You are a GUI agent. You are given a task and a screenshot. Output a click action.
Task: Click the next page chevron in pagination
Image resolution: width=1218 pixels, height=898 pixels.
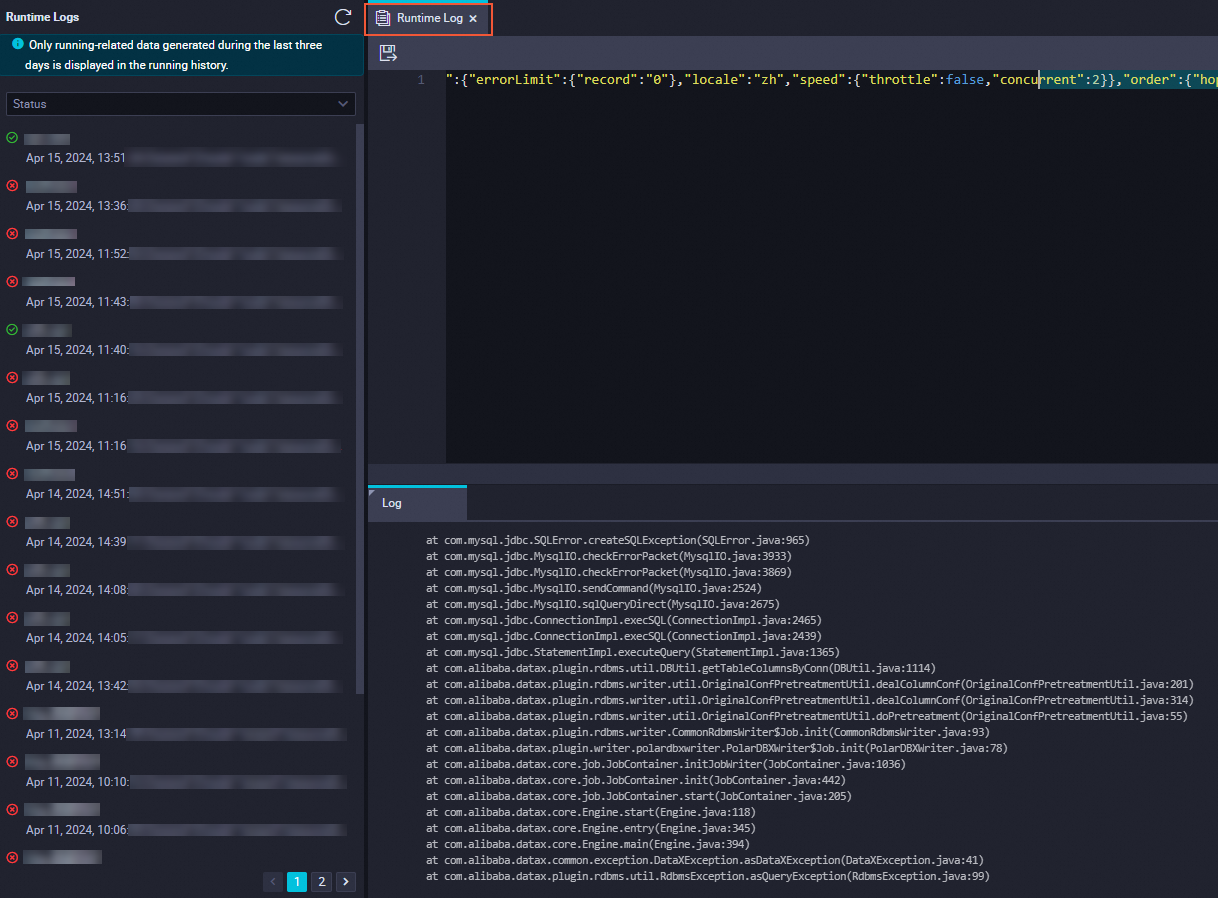345,881
